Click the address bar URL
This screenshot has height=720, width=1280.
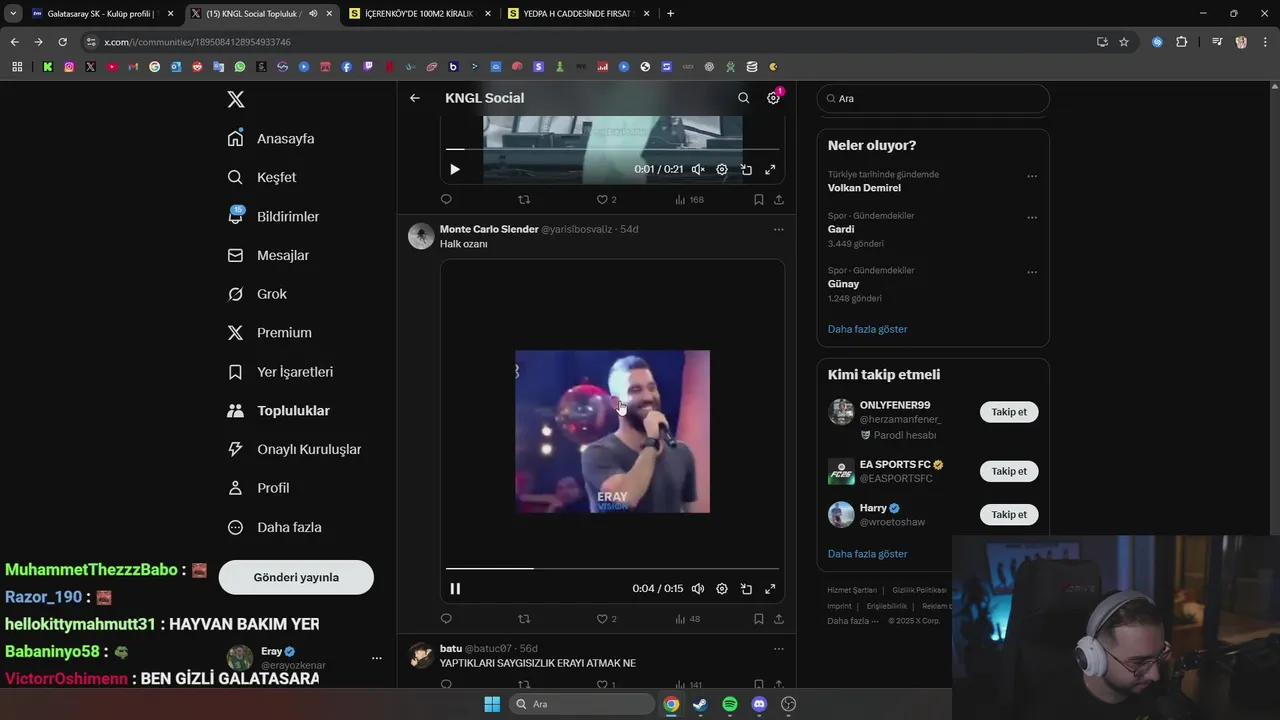coord(197,42)
